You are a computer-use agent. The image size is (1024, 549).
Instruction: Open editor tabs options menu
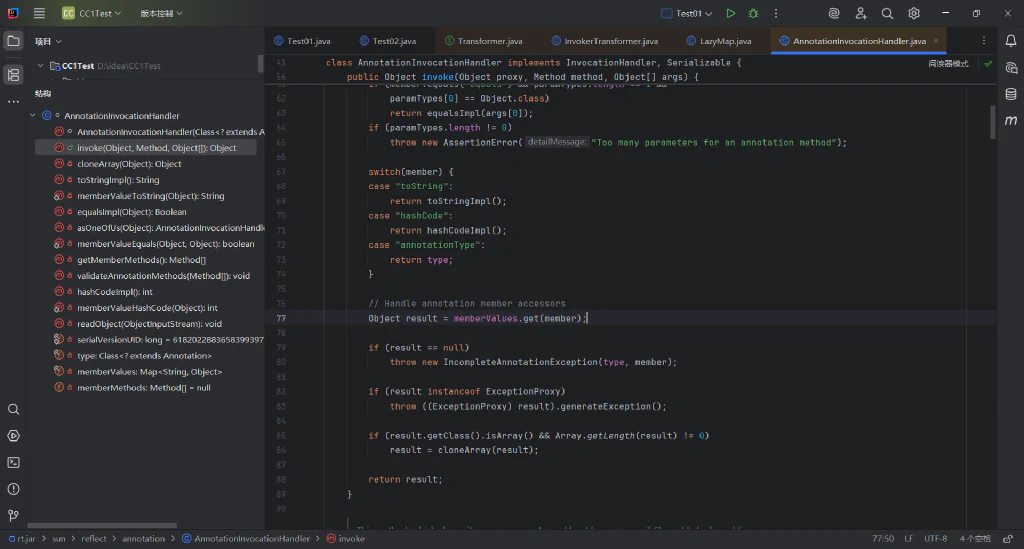point(984,40)
